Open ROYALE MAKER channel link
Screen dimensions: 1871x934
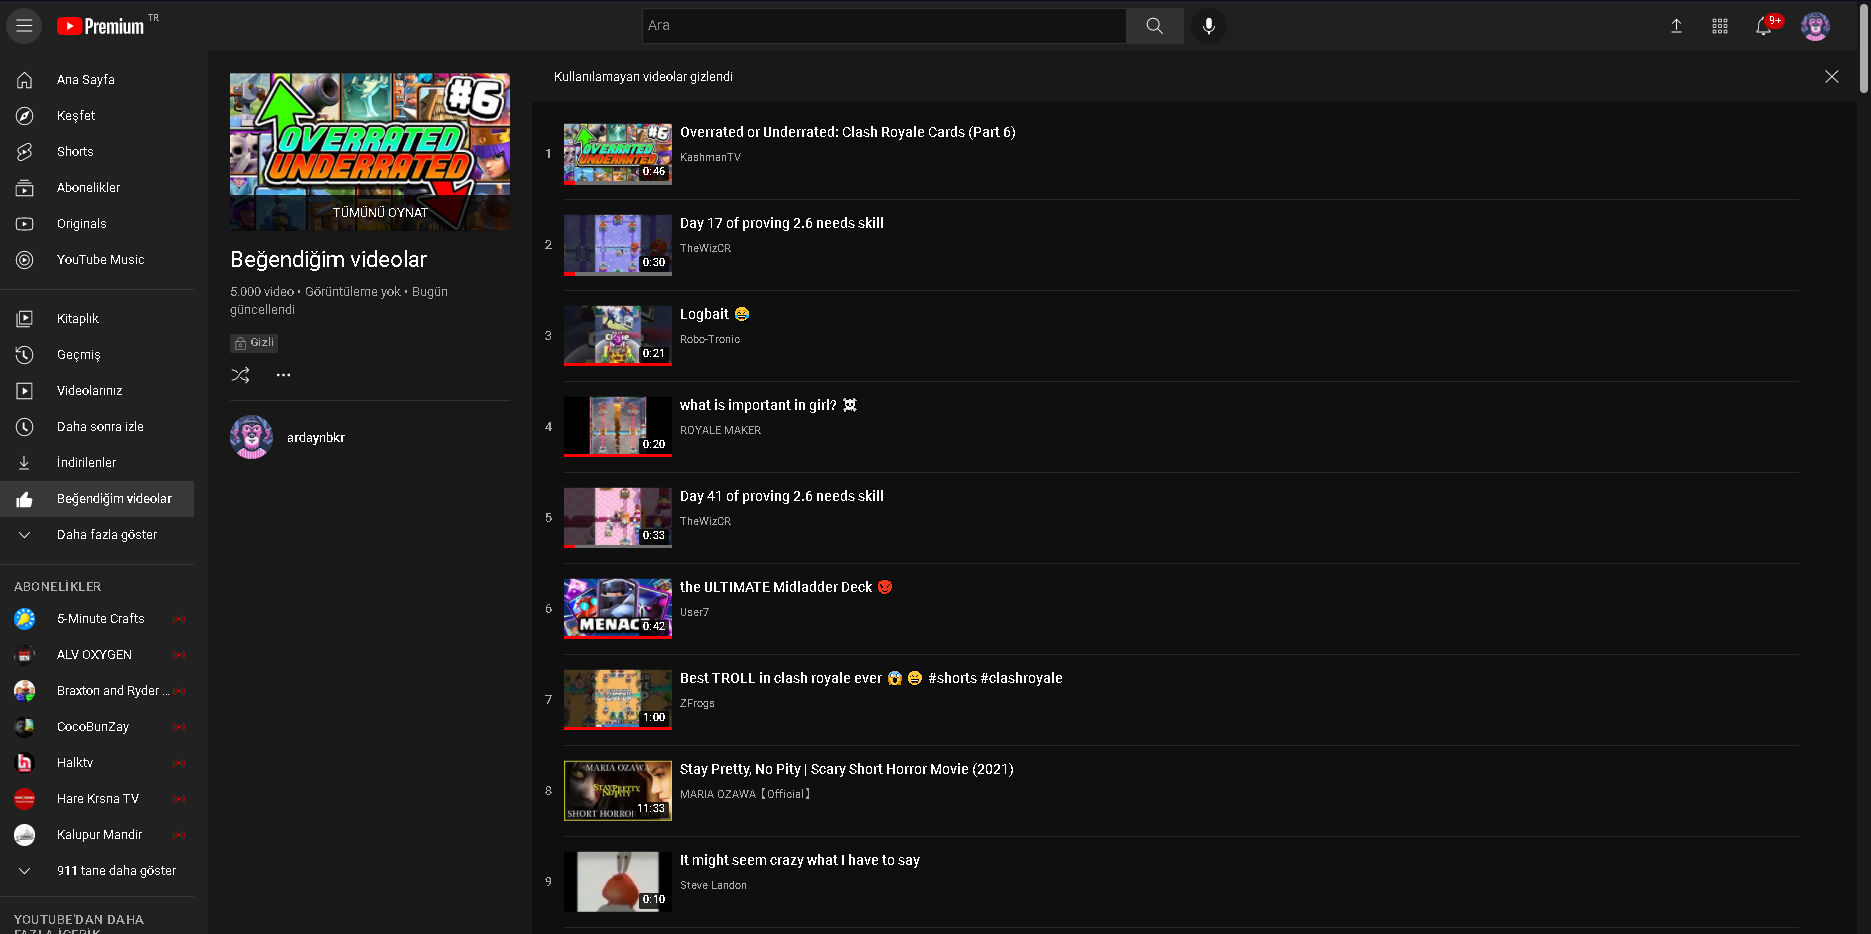(x=720, y=430)
